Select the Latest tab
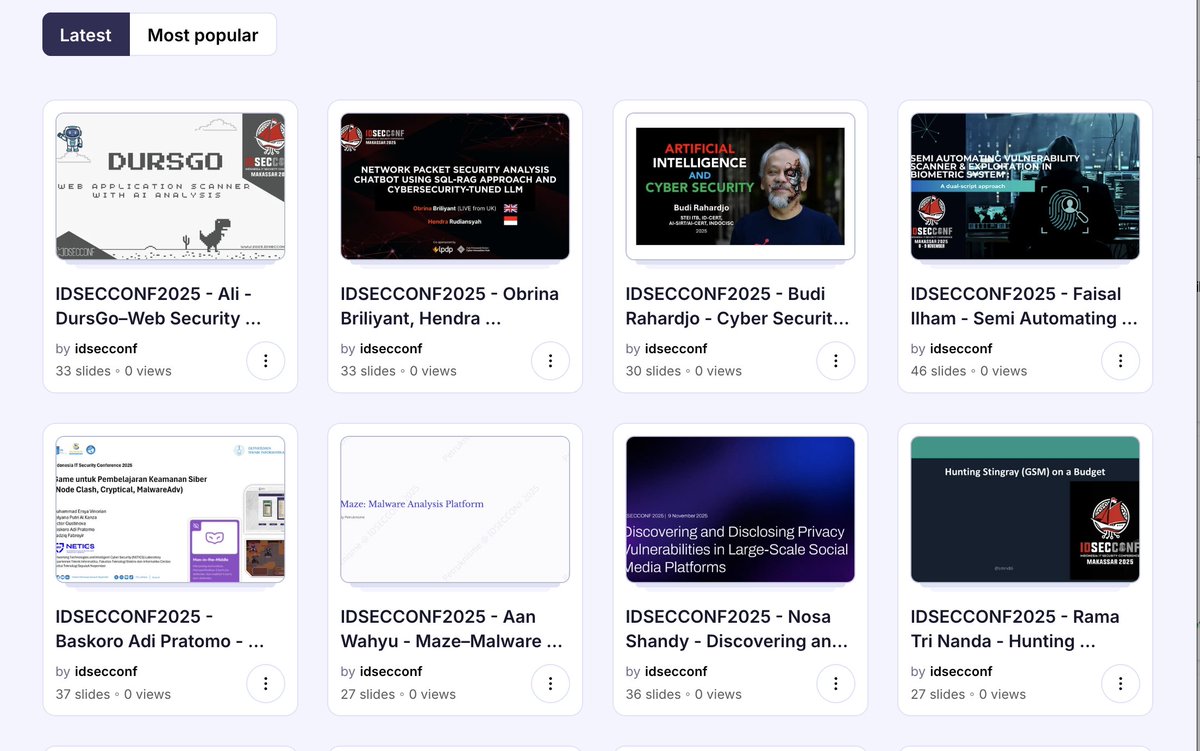This screenshot has width=1200, height=751. tap(85, 34)
